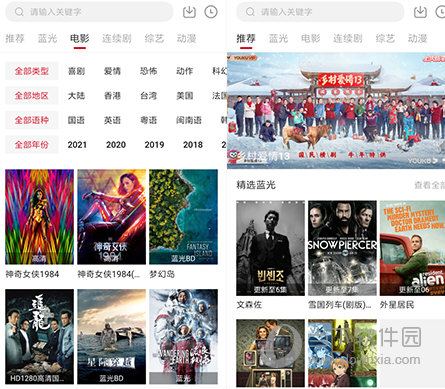Filter movies by year 2020
This screenshot has width=445, height=389.
[116, 145]
